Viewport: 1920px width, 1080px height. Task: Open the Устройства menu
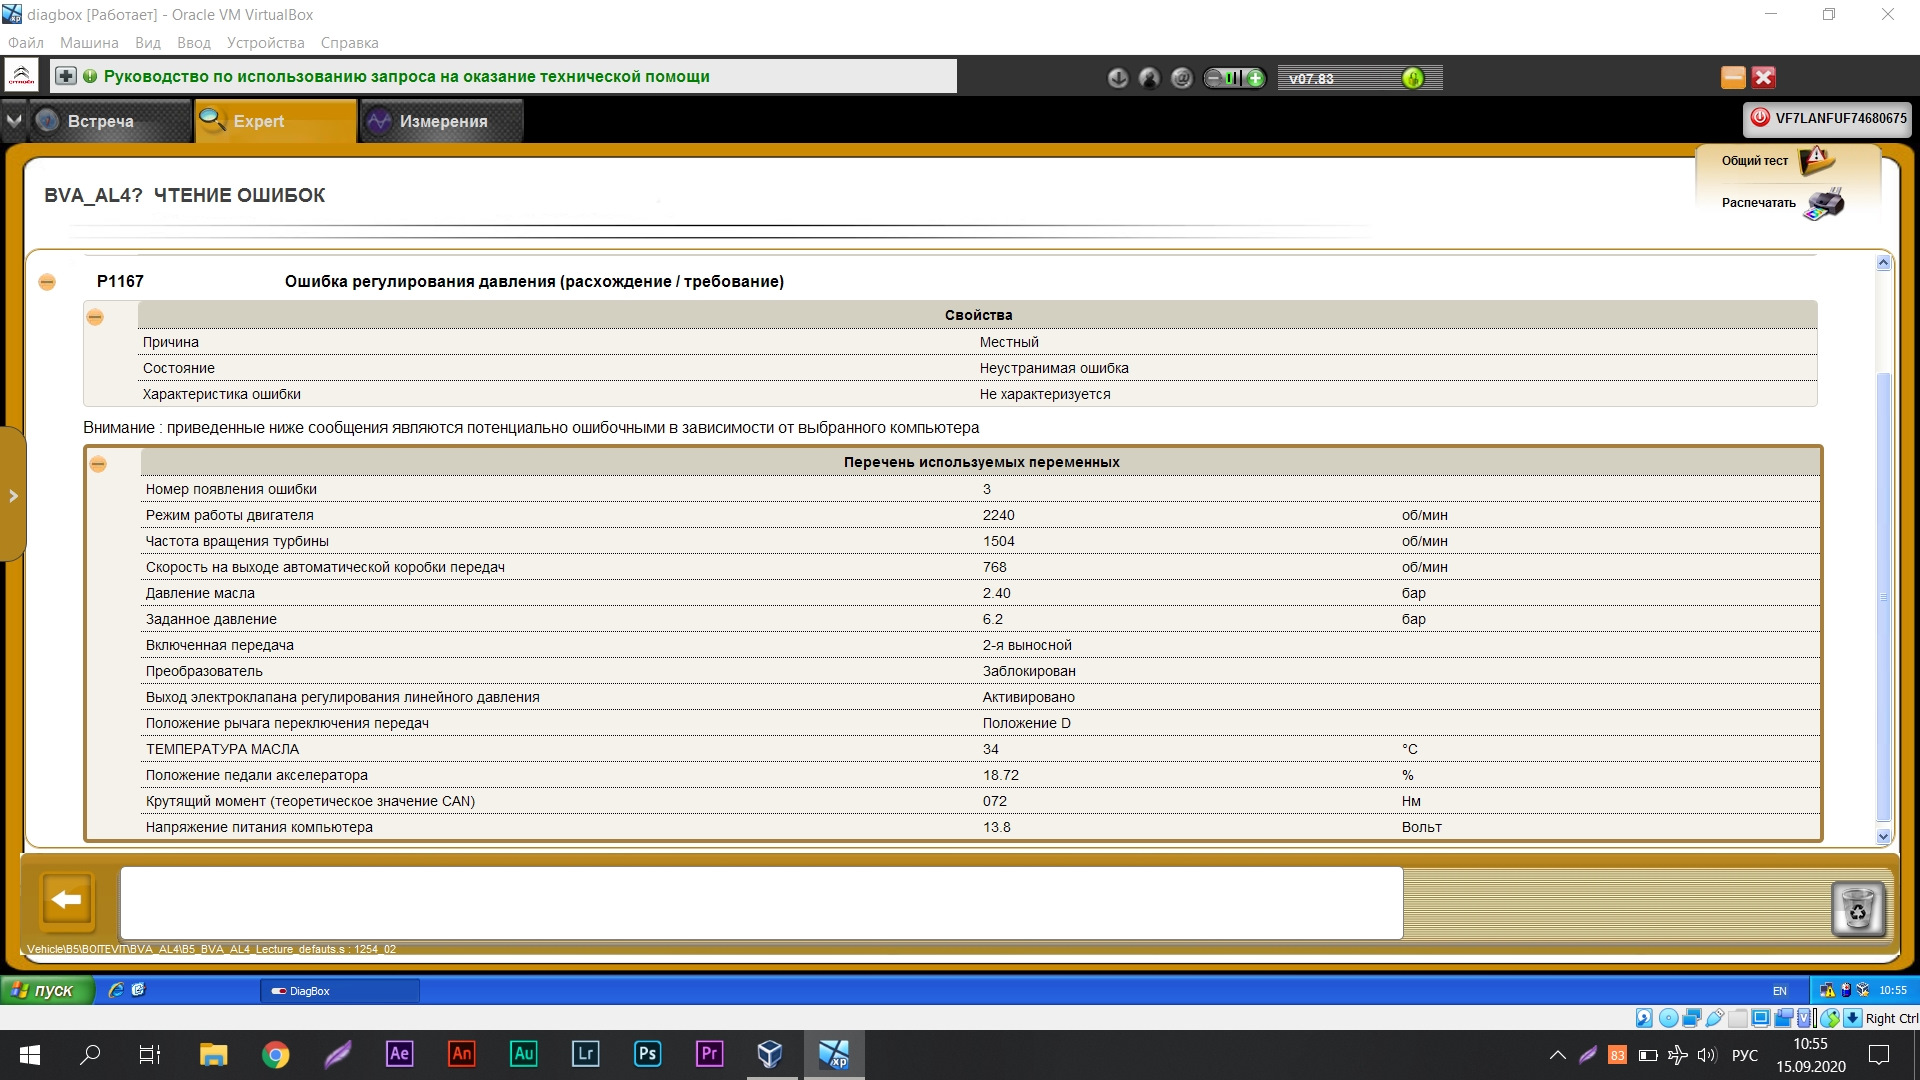[265, 43]
